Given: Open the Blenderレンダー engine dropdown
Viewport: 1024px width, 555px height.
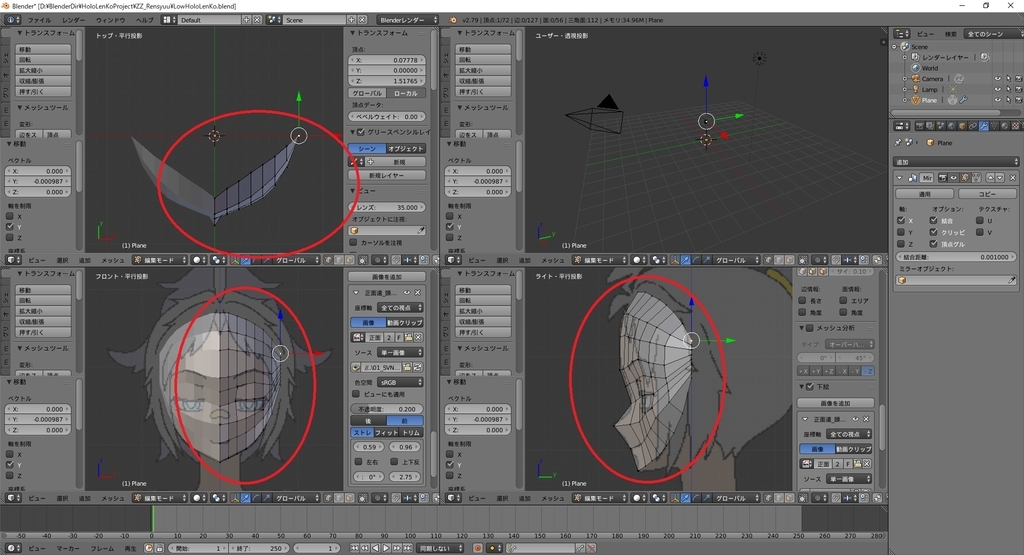Looking at the screenshot, I should tap(408, 20).
